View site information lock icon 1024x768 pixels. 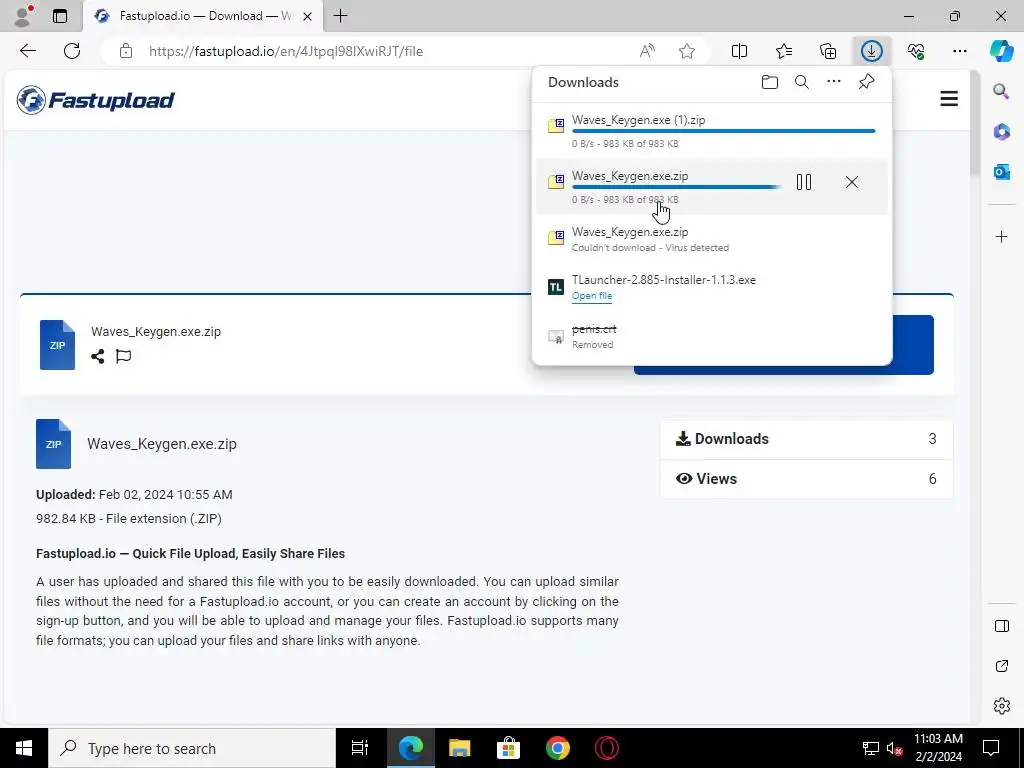coord(126,51)
